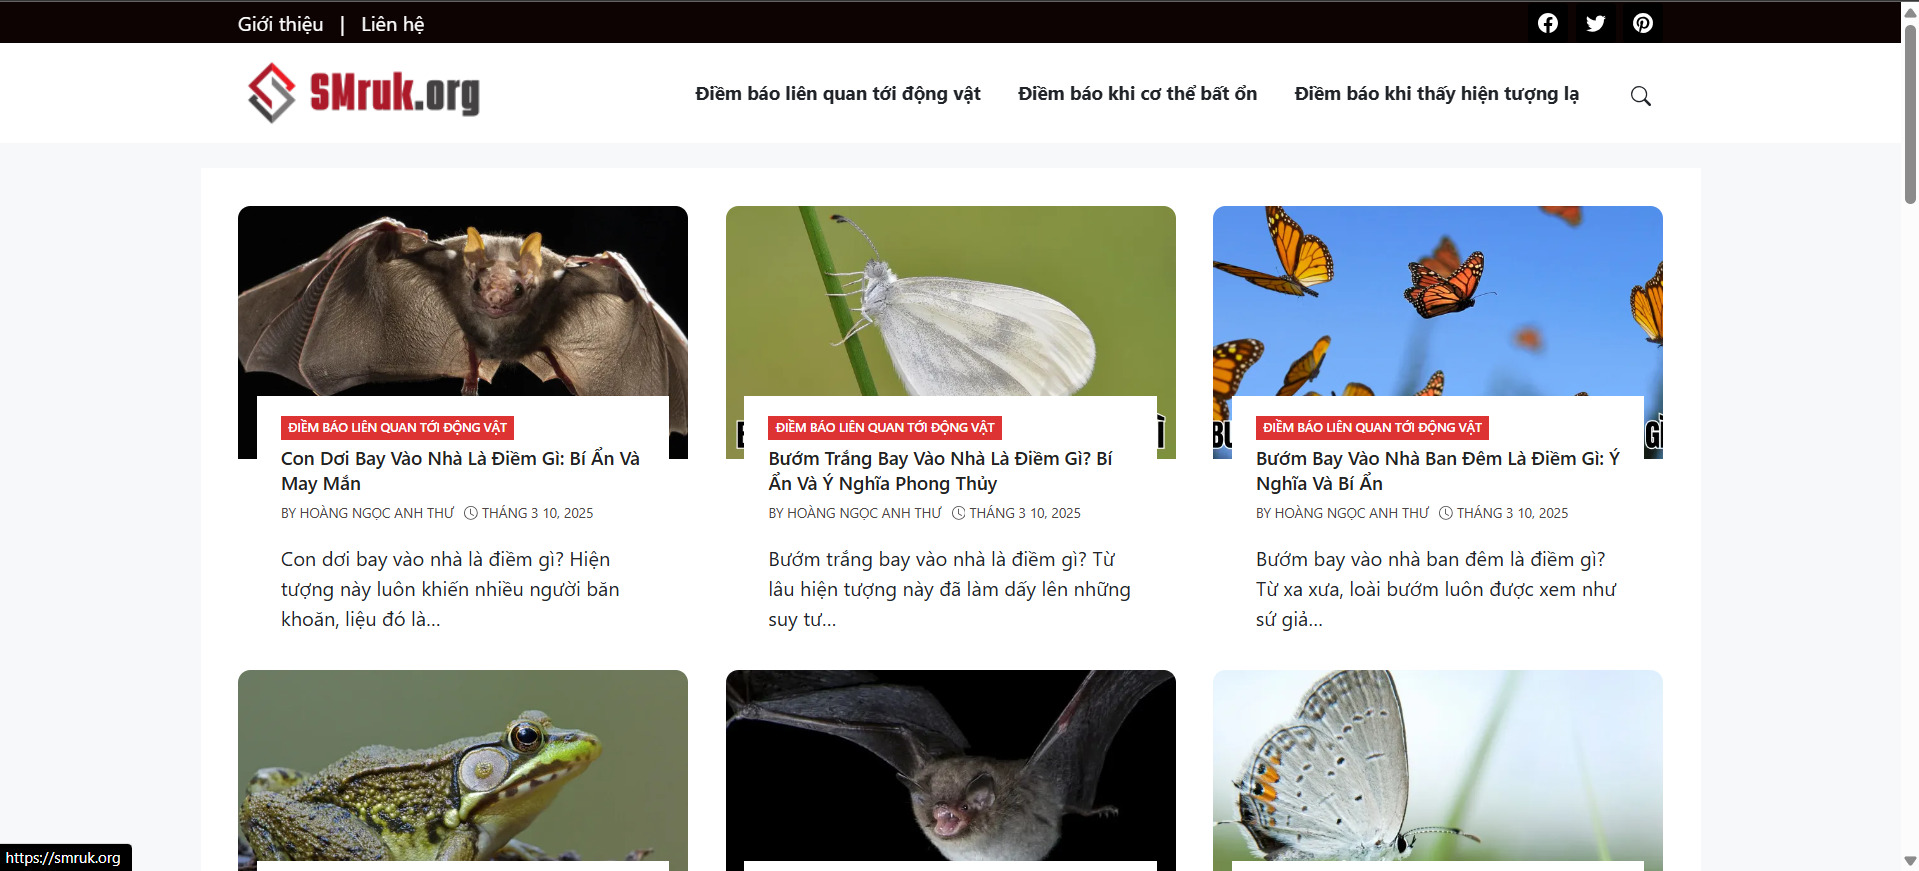The height and width of the screenshot is (871, 1919).
Task: Open article title Con Dơi Bay Vào Nhà
Action: [460, 471]
